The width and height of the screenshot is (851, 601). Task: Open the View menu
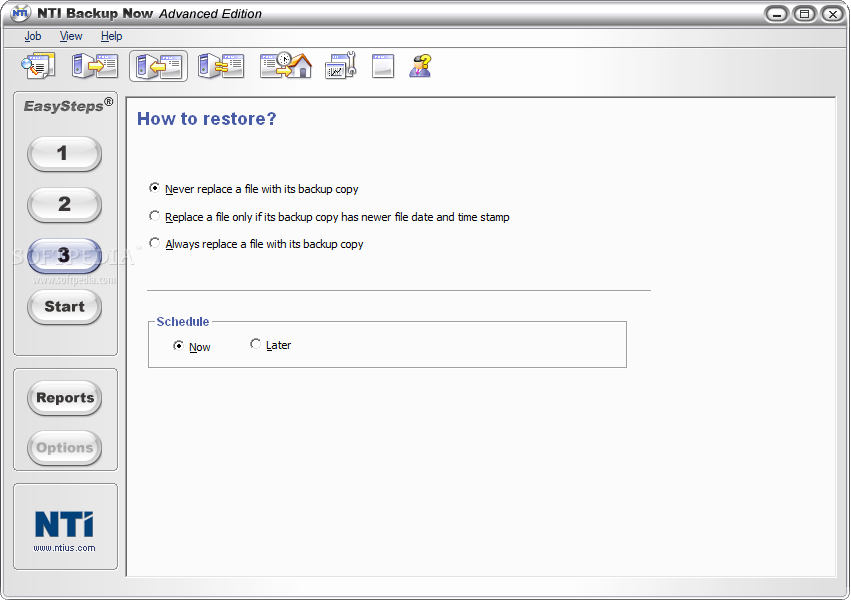71,36
